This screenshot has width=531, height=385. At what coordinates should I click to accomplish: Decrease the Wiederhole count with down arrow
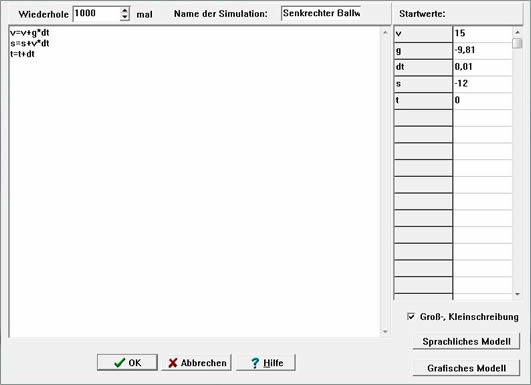click(125, 17)
